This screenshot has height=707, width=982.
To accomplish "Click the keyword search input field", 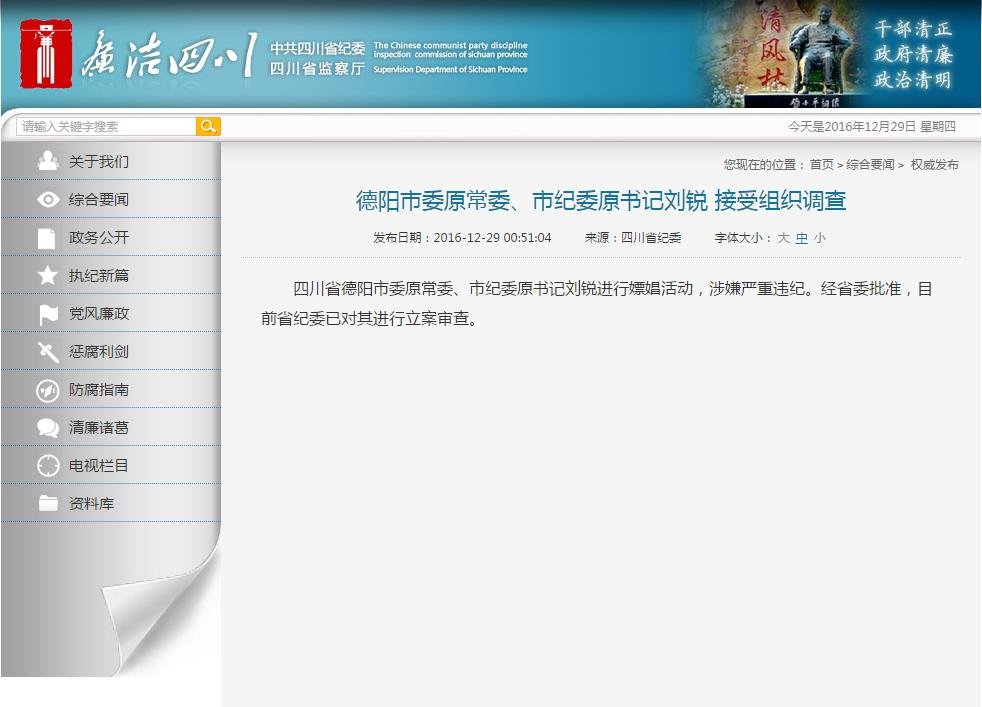I will coord(106,126).
